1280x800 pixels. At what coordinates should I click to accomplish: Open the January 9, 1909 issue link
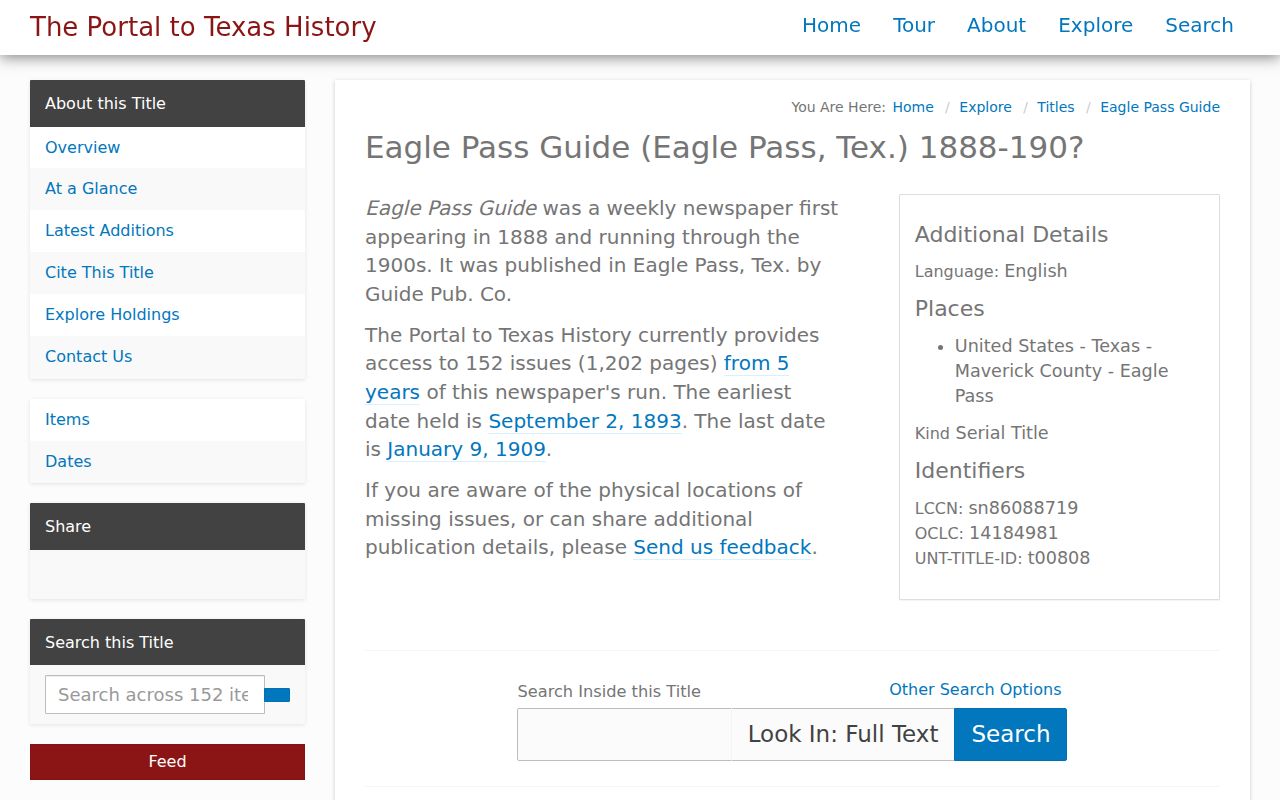[x=466, y=449]
